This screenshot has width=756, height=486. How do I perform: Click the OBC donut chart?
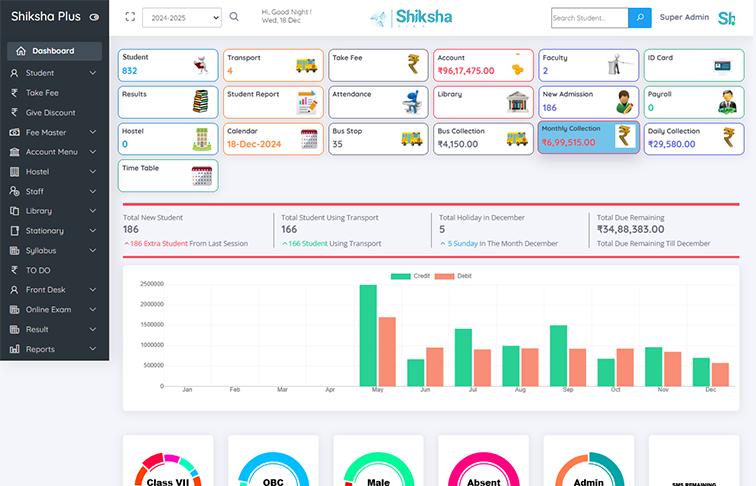(x=273, y=470)
